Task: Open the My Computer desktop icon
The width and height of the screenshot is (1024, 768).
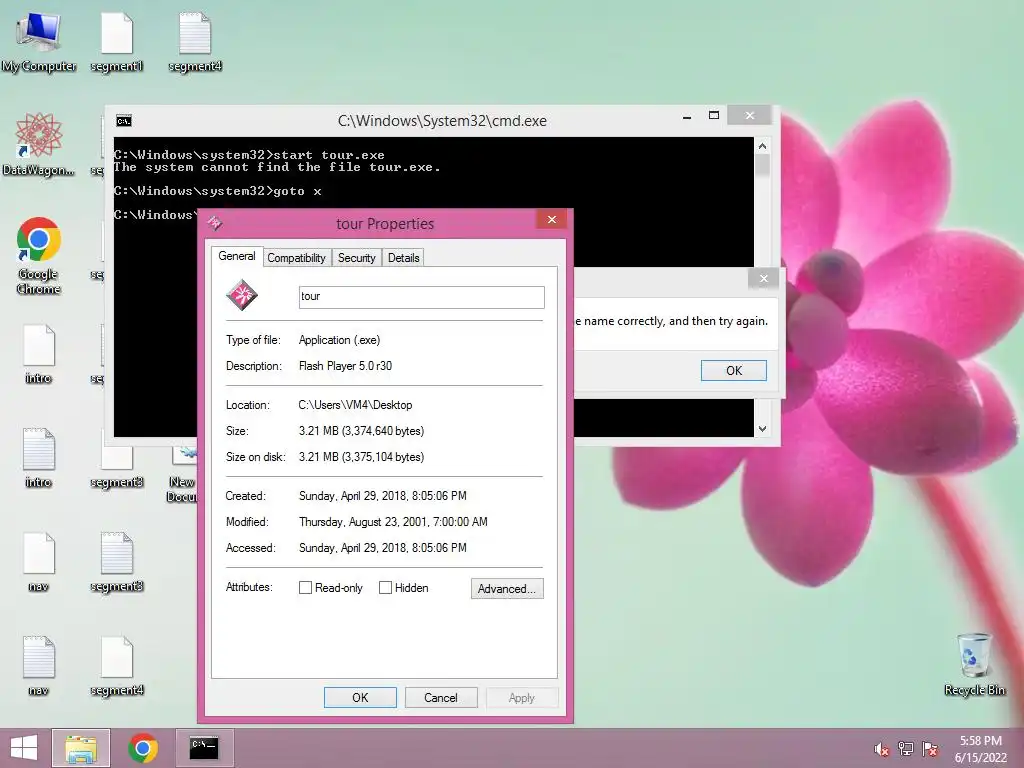Action: [x=39, y=40]
